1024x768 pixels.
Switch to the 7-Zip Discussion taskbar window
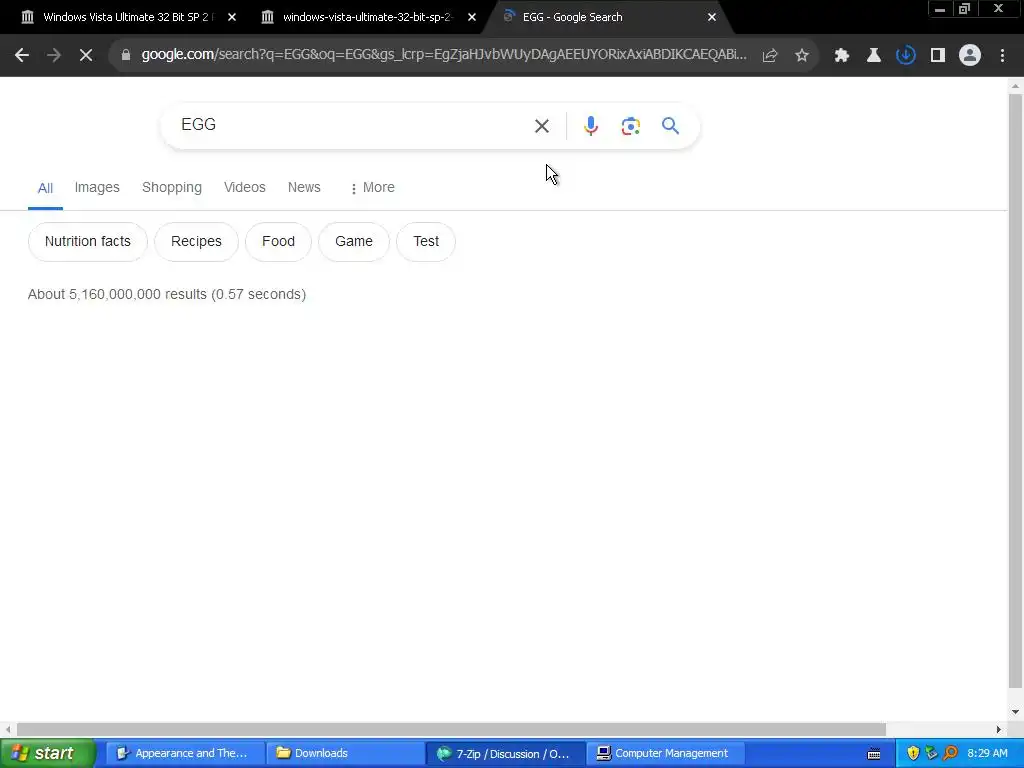505,754
